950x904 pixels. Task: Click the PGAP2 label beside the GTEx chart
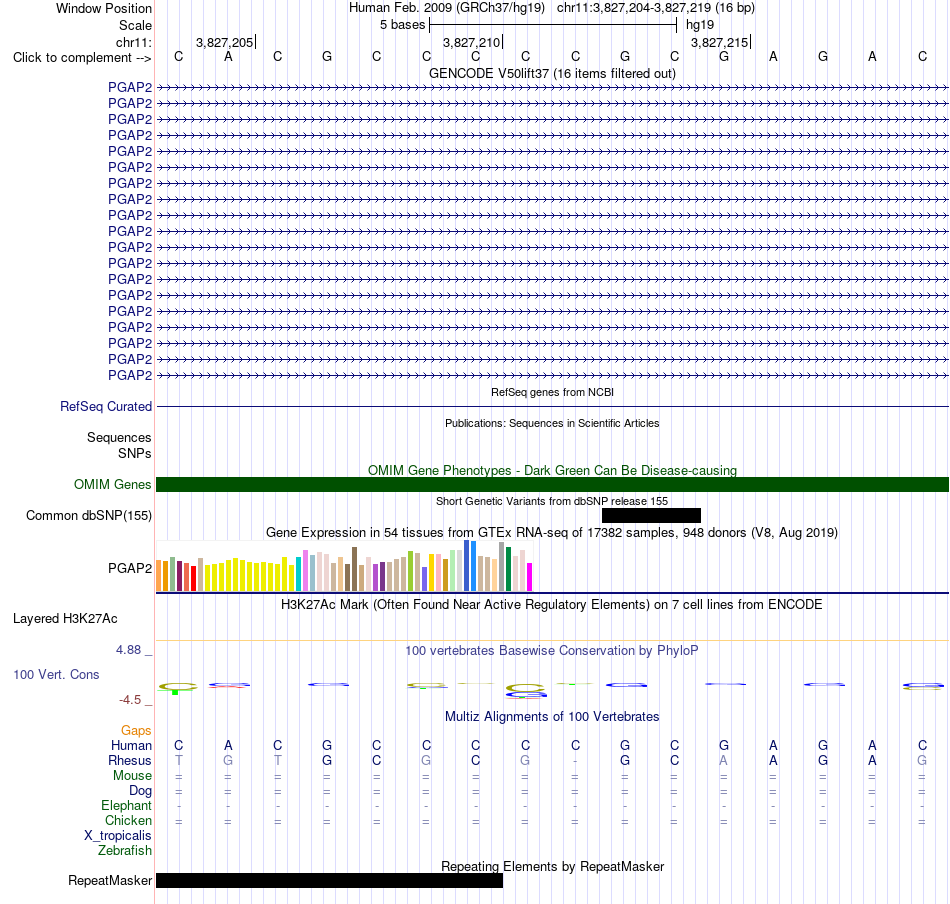(130, 568)
